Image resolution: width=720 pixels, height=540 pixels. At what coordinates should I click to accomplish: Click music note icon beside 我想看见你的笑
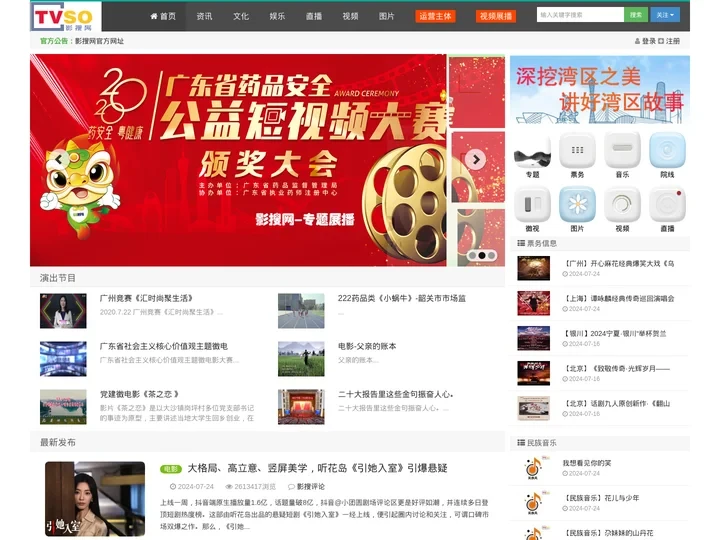534,467
